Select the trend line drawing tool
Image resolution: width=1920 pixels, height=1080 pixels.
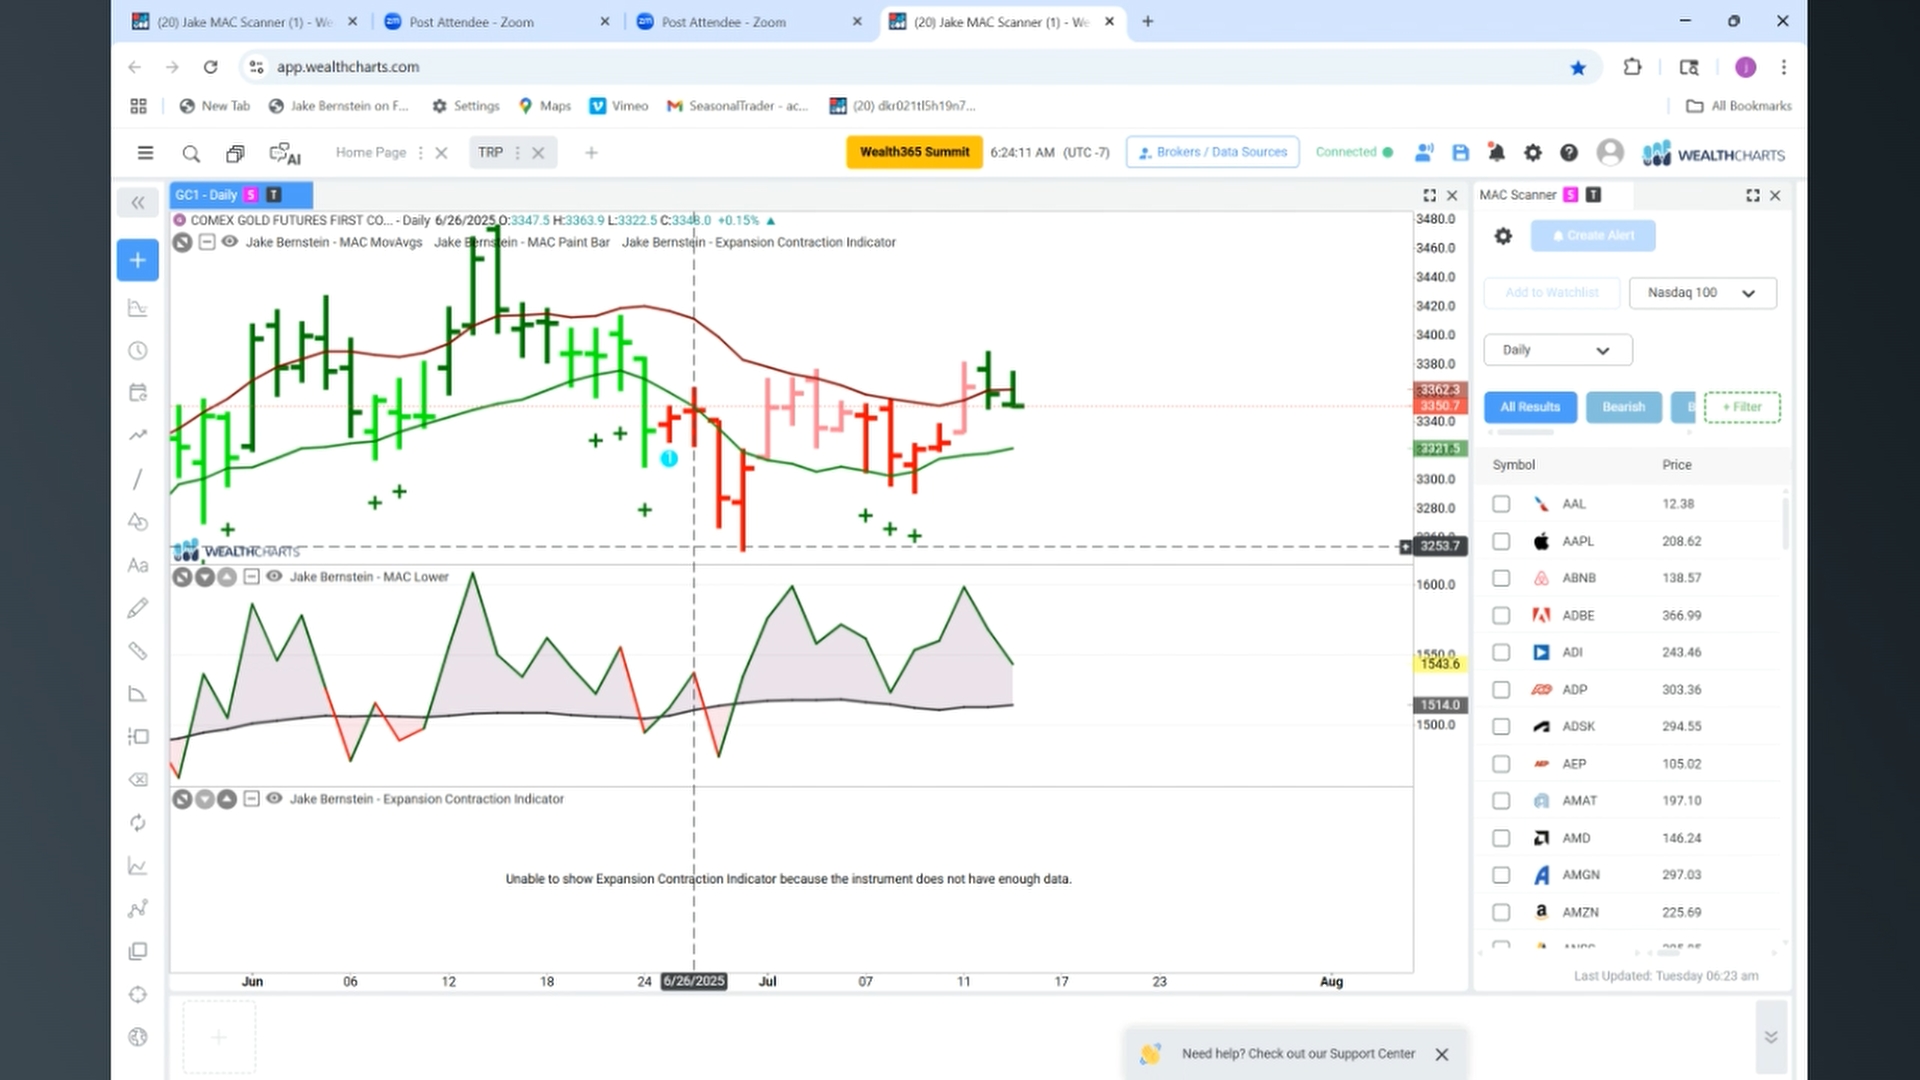click(x=138, y=479)
